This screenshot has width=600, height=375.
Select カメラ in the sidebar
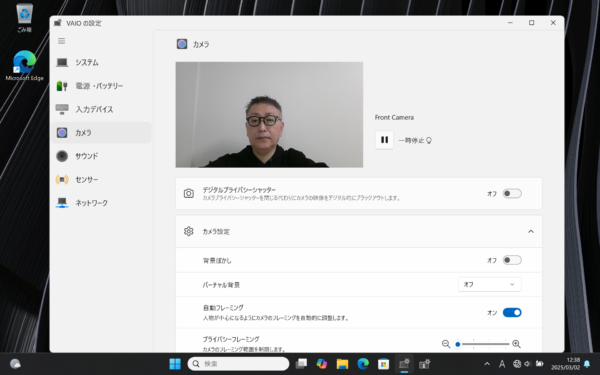tap(102, 132)
